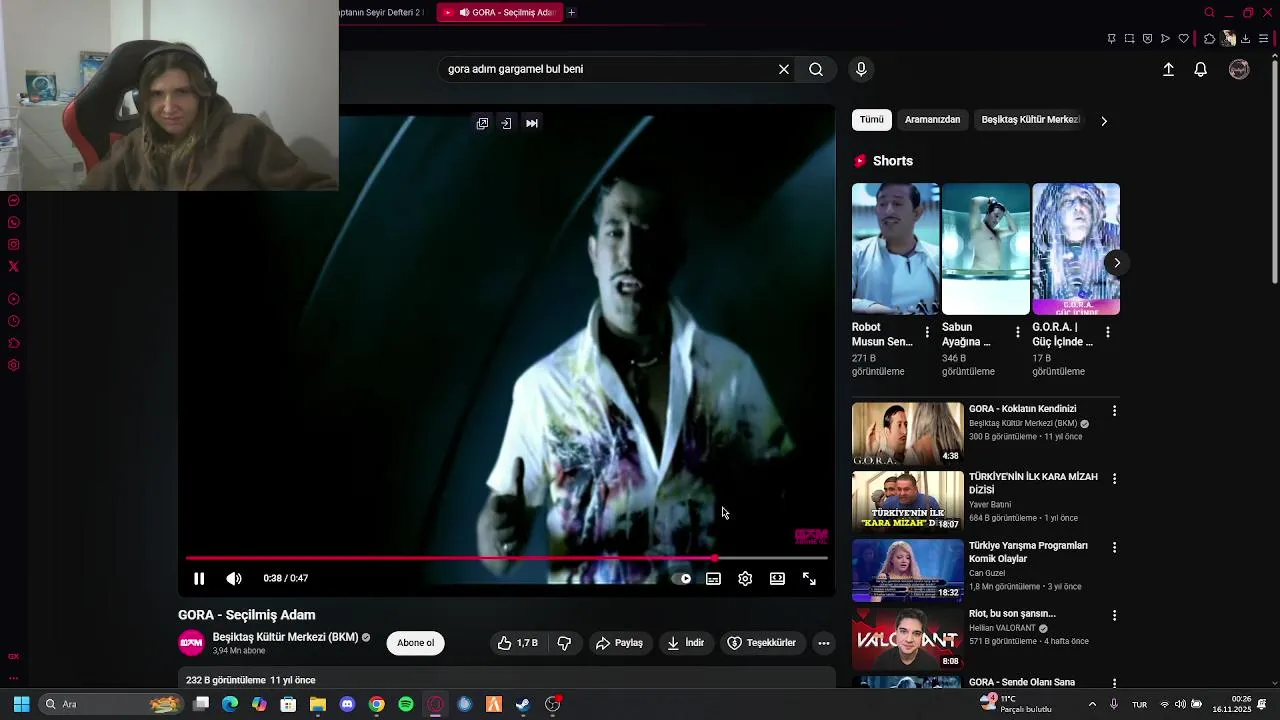Open Spotify from Windows taskbar
The height and width of the screenshot is (720, 1280).
406,704
